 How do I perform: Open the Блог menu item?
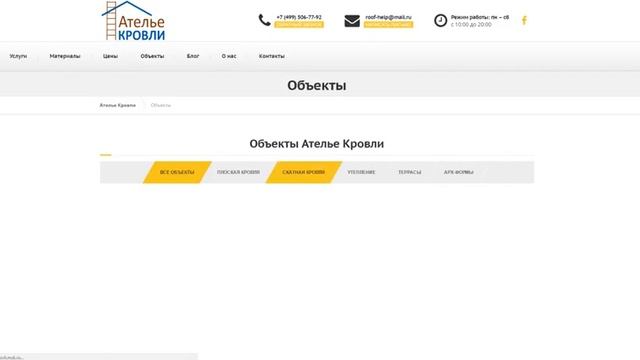click(193, 56)
